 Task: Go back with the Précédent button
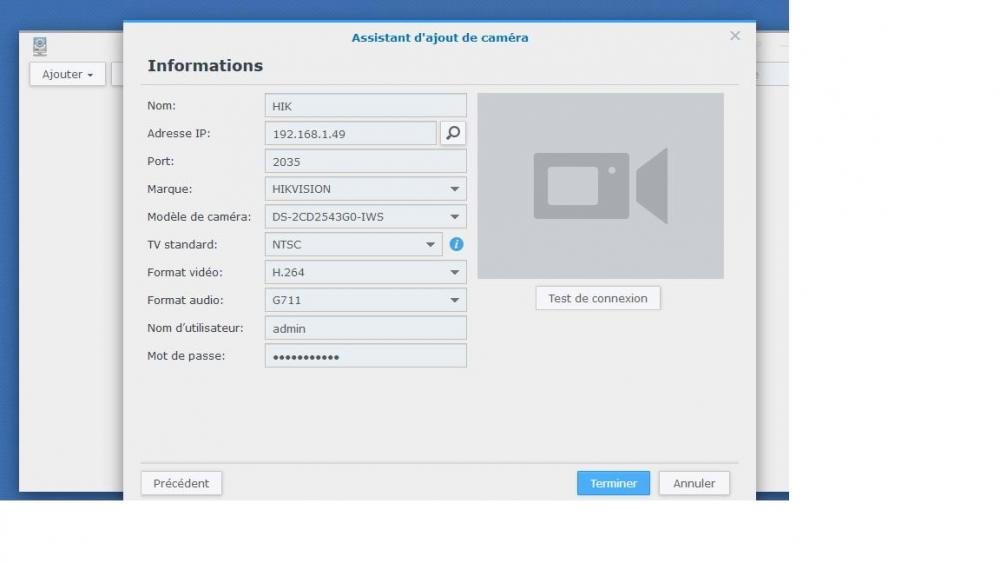181,483
